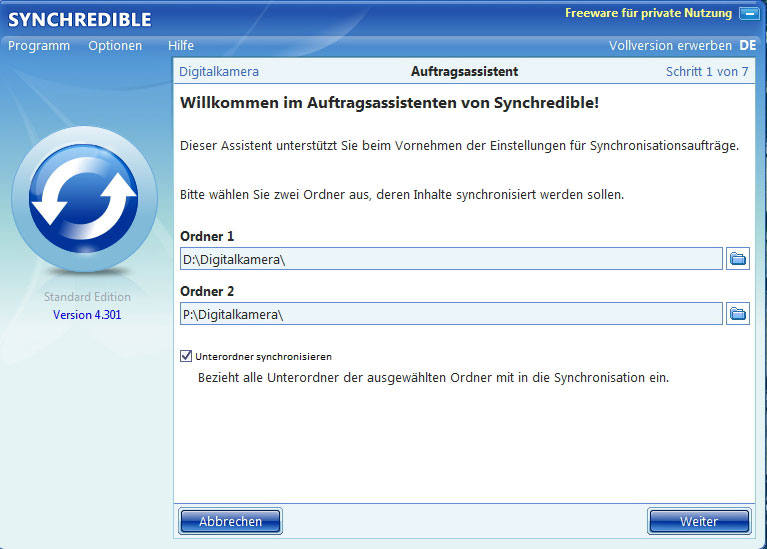
Task: Click the Abbrechen button
Action: pyautogui.click(x=230, y=522)
